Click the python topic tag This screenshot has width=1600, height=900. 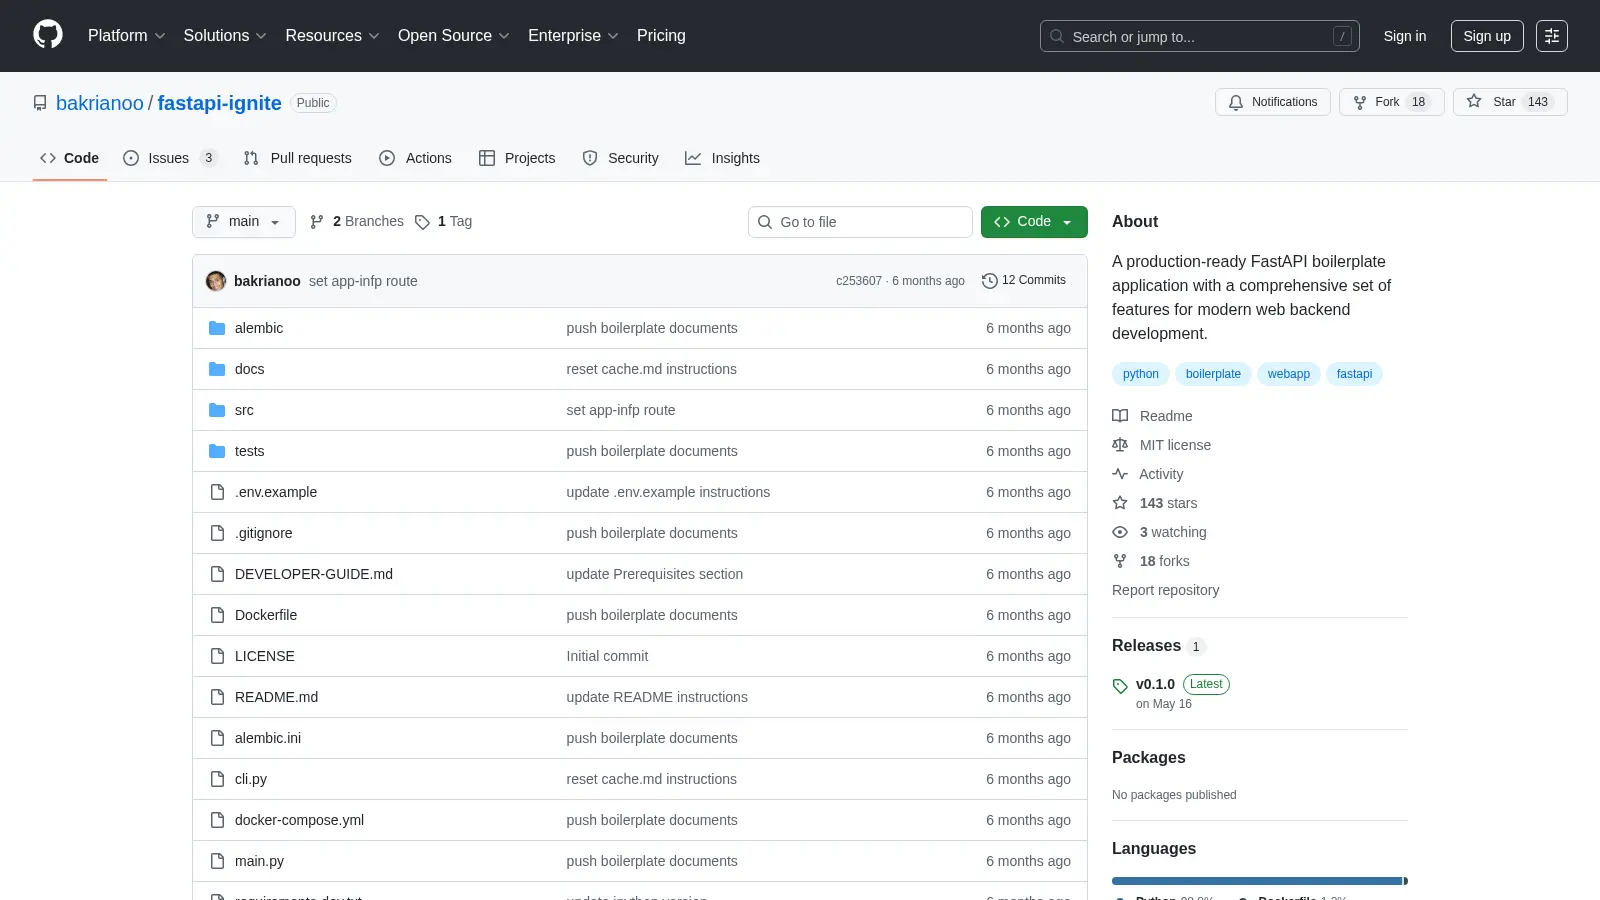[x=1140, y=374]
